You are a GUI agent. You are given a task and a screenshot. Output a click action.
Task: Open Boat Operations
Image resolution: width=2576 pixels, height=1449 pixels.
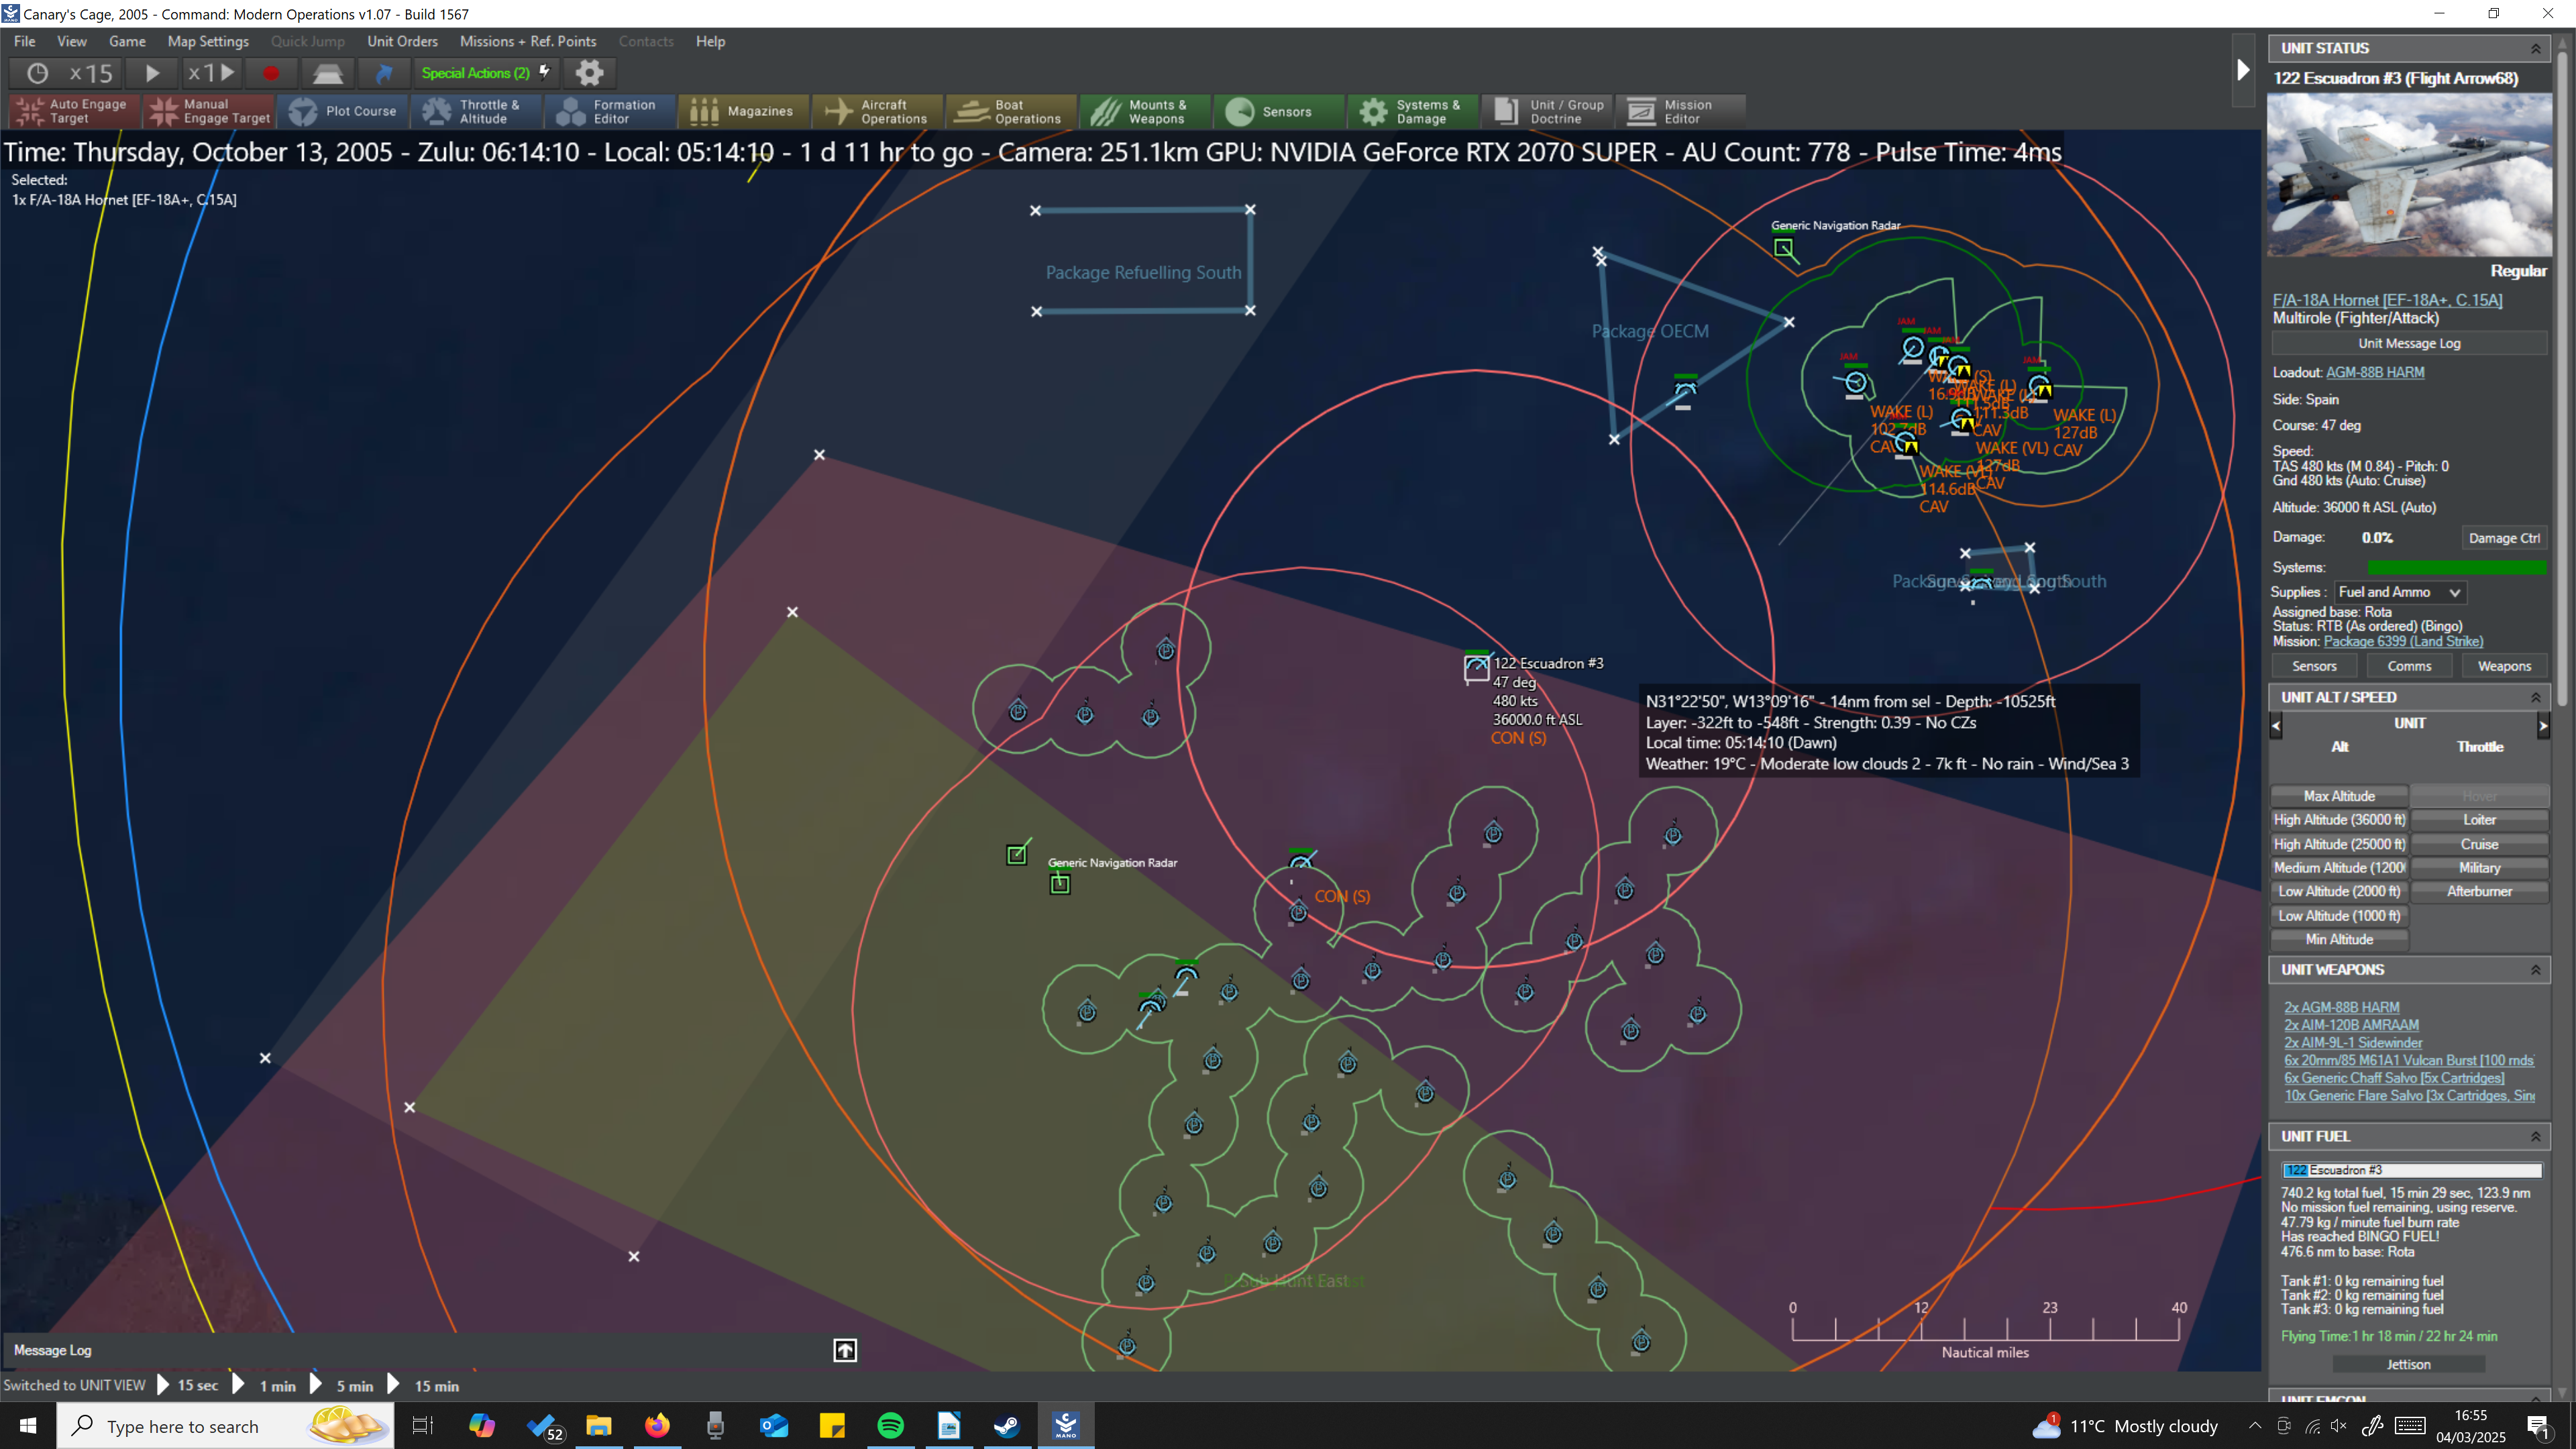click(1012, 111)
